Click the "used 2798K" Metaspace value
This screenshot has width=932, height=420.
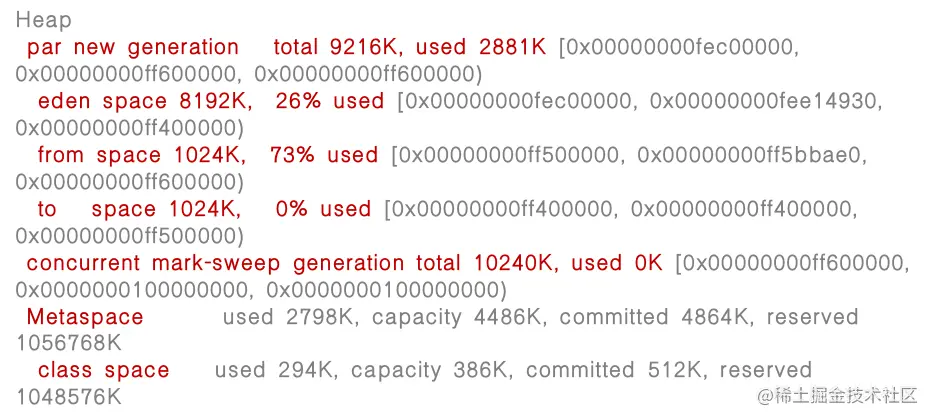coord(289,317)
